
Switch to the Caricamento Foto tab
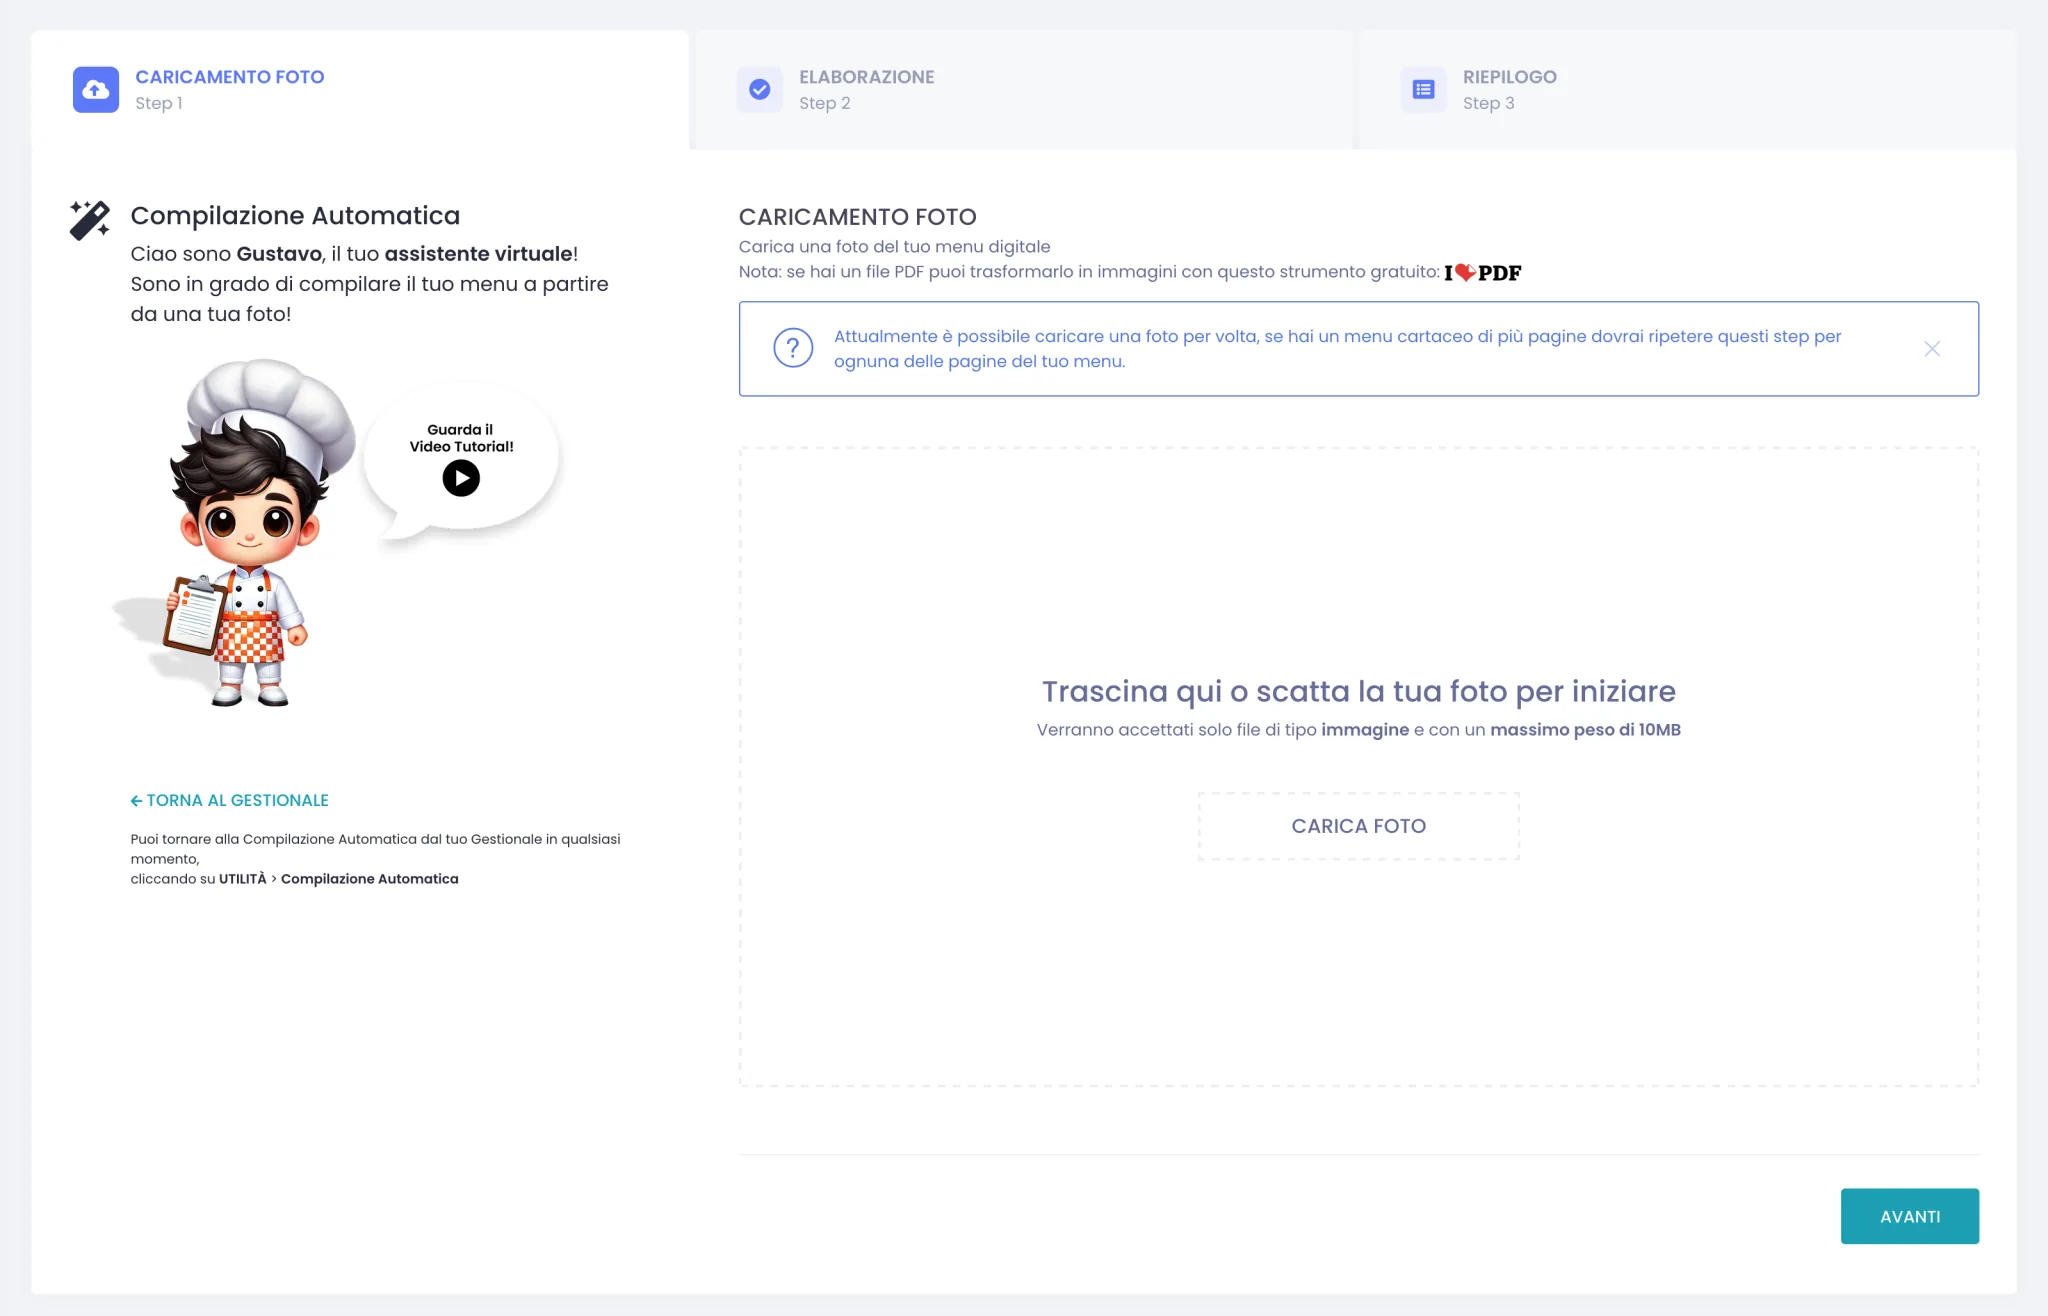pyautogui.click(x=360, y=90)
